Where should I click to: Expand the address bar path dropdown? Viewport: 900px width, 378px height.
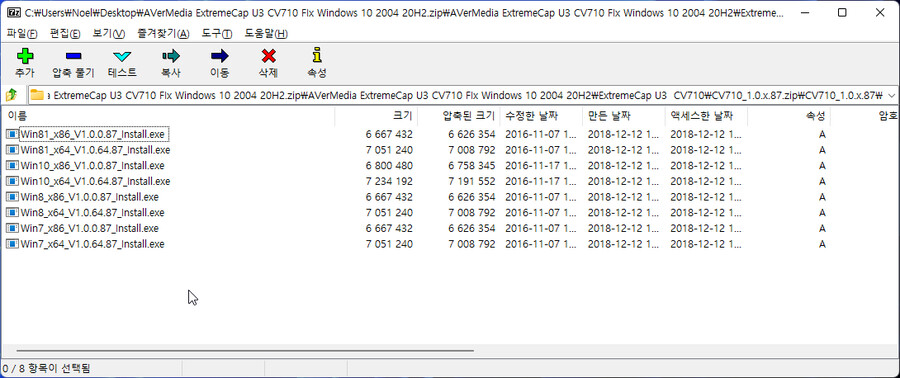(x=891, y=95)
